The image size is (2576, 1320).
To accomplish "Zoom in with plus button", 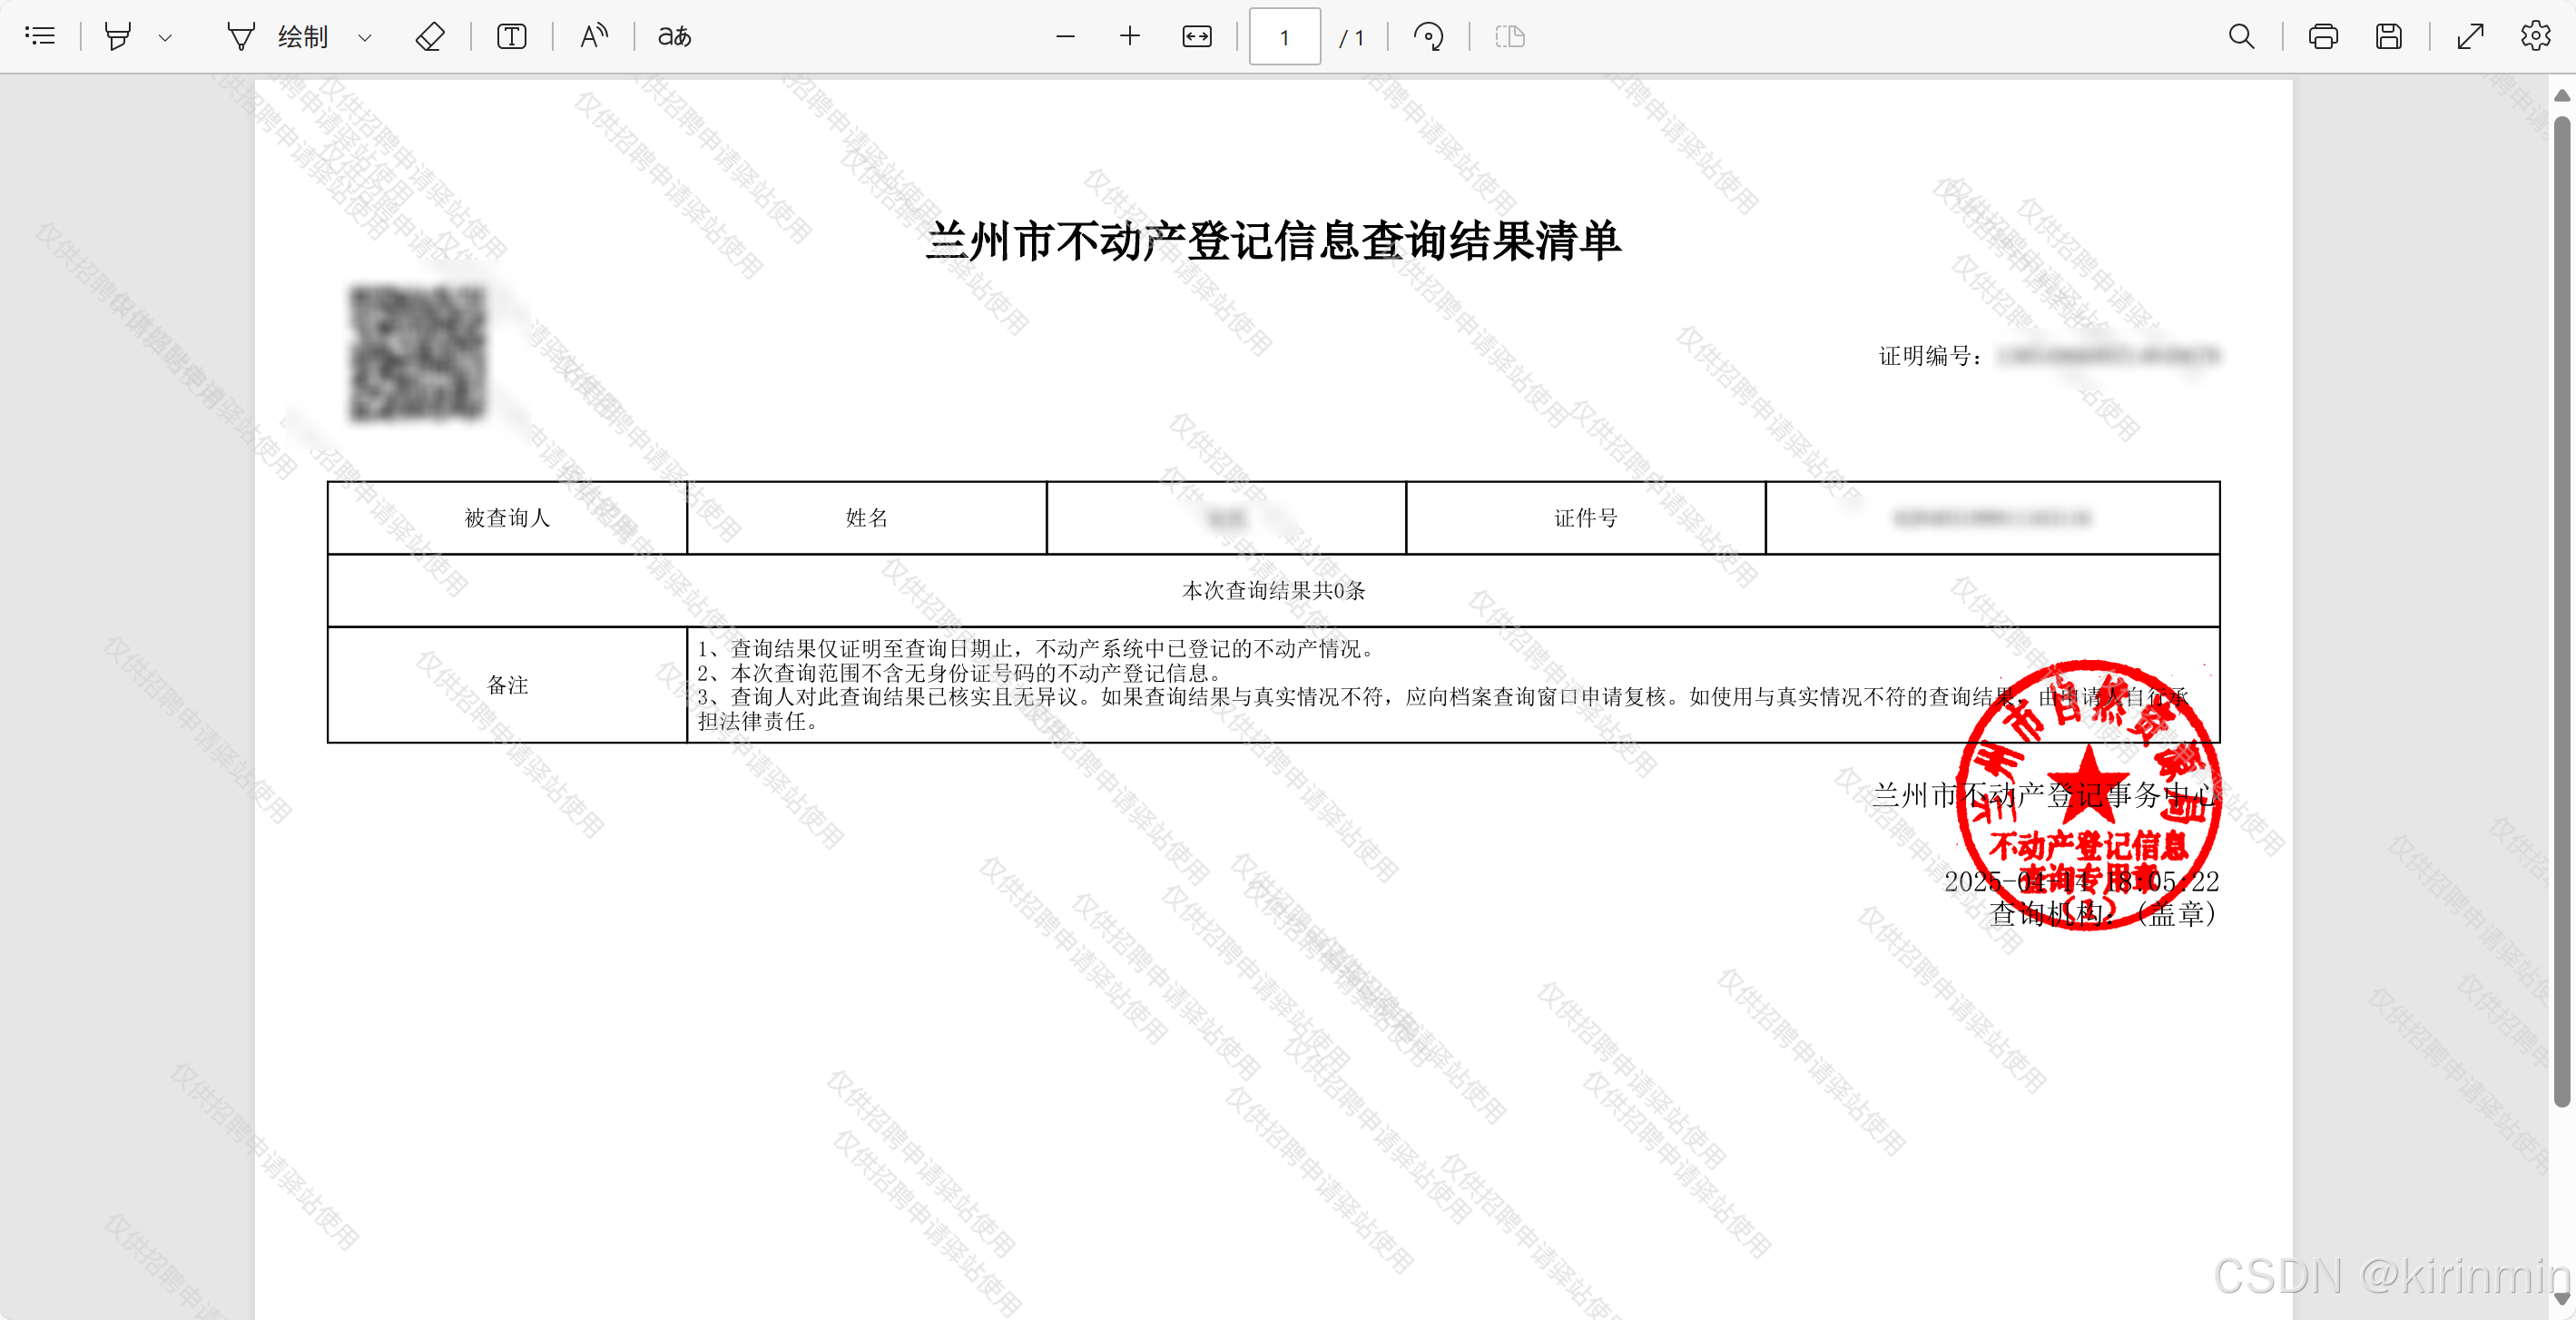I will 1130,37.
